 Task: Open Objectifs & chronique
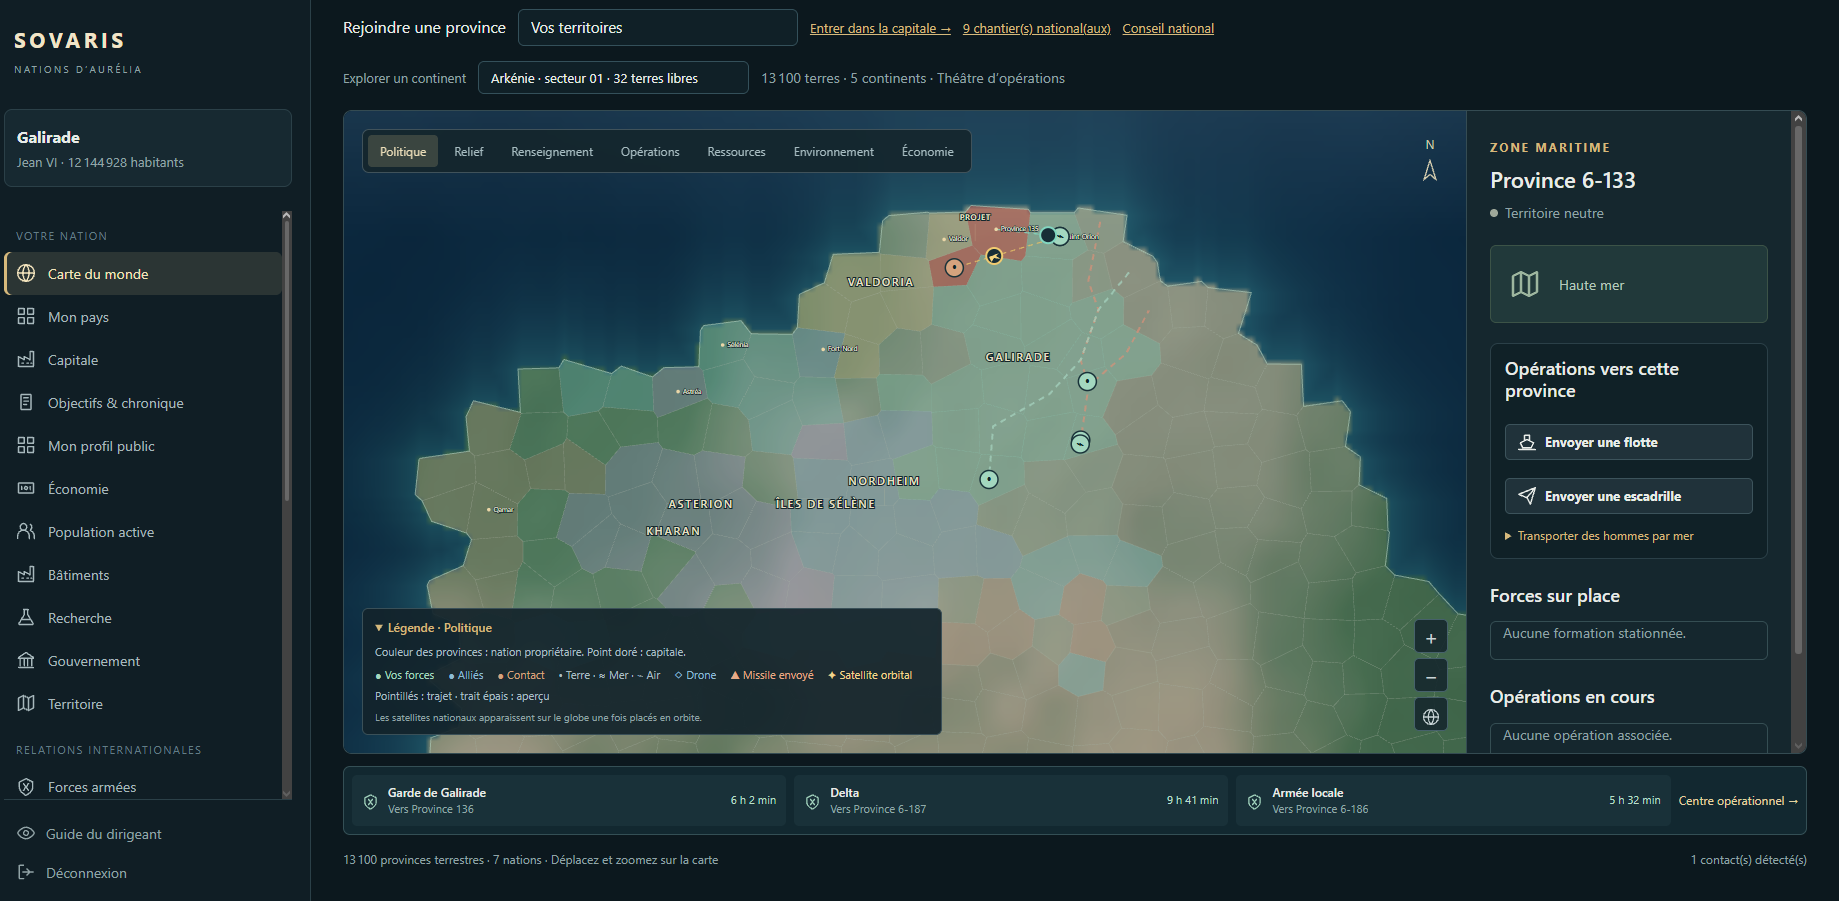click(x=143, y=403)
